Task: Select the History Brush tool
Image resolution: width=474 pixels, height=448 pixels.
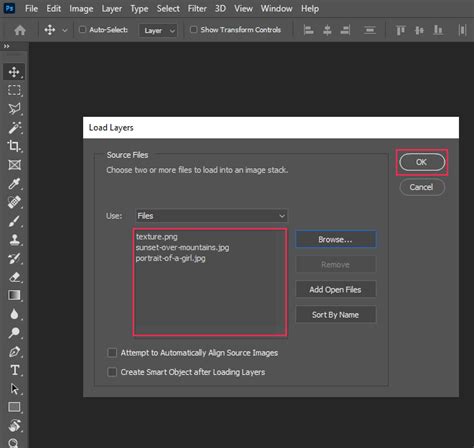Action: pos(14,258)
